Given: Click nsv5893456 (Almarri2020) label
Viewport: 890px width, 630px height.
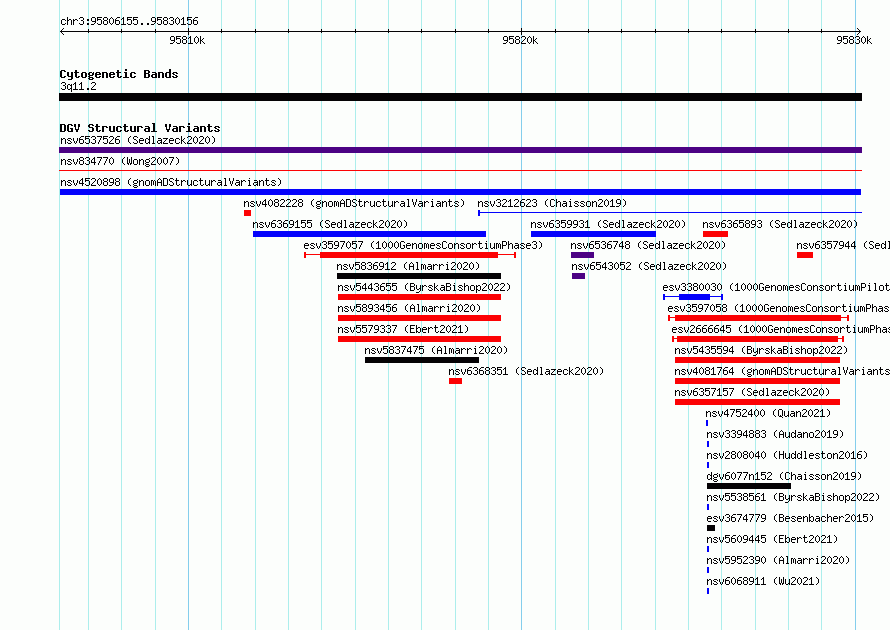Looking at the screenshot, I should [x=409, y=308].
